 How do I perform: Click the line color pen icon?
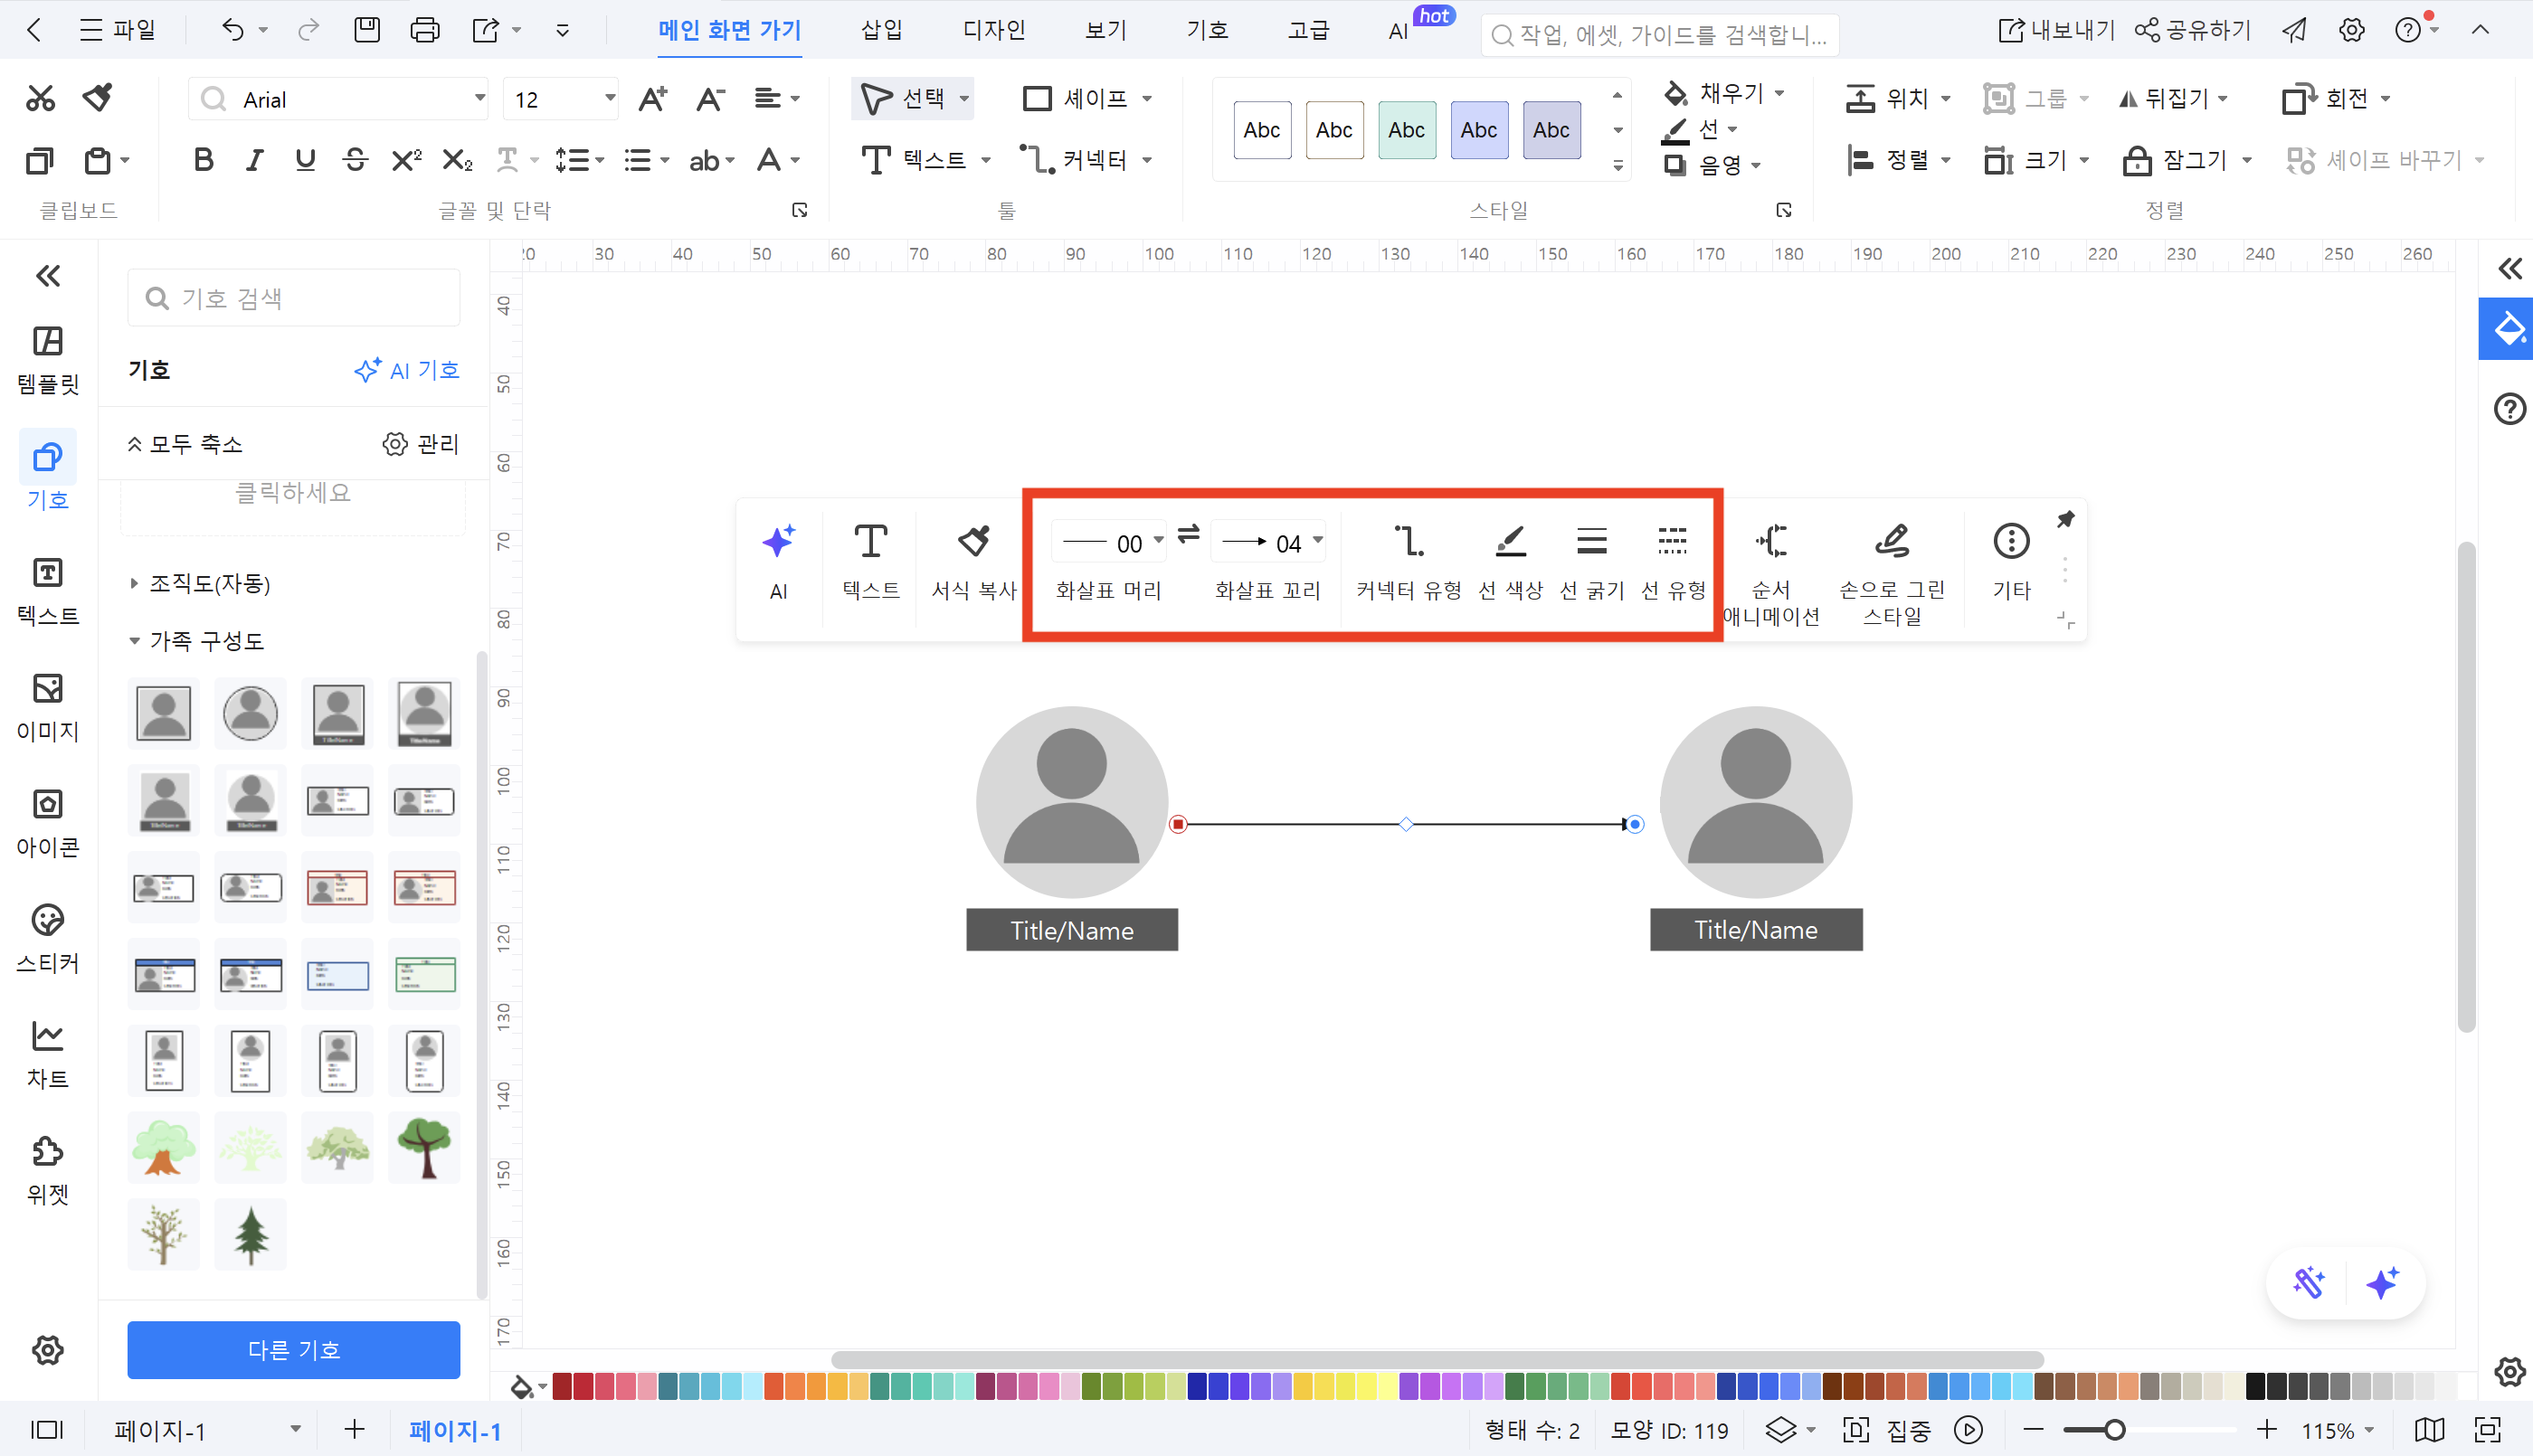pyautogui.click(x=1510, y=543)
